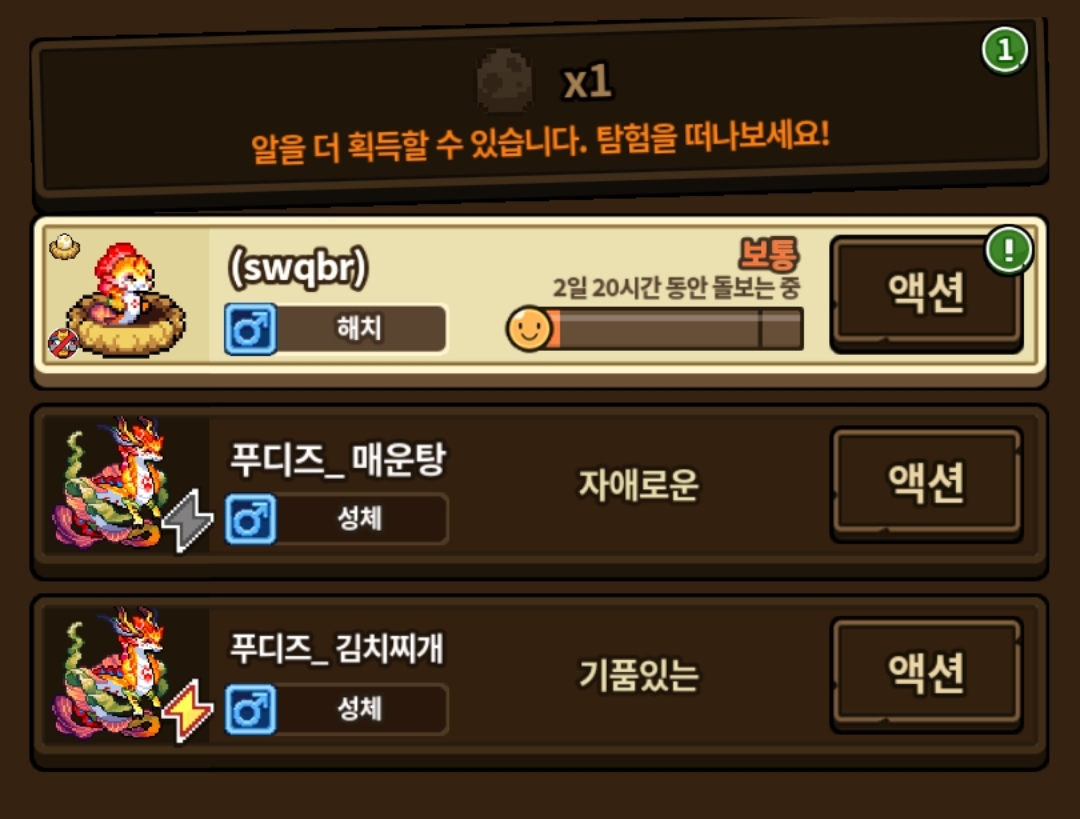
Task: Tap the dark egg silhouette icon
Action: pyautogui.click(x=504, y=80)
